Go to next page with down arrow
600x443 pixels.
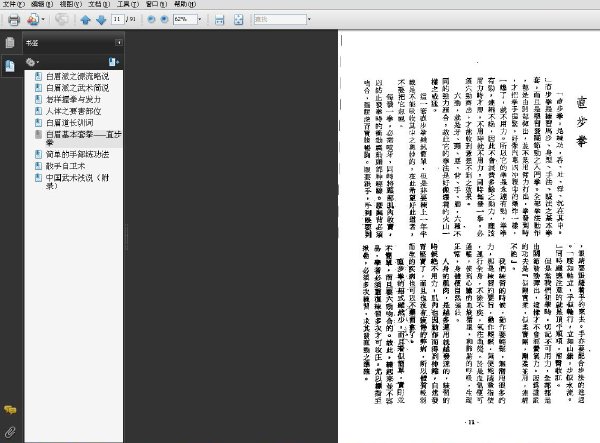pyautogui.click(x=101, y=20)
